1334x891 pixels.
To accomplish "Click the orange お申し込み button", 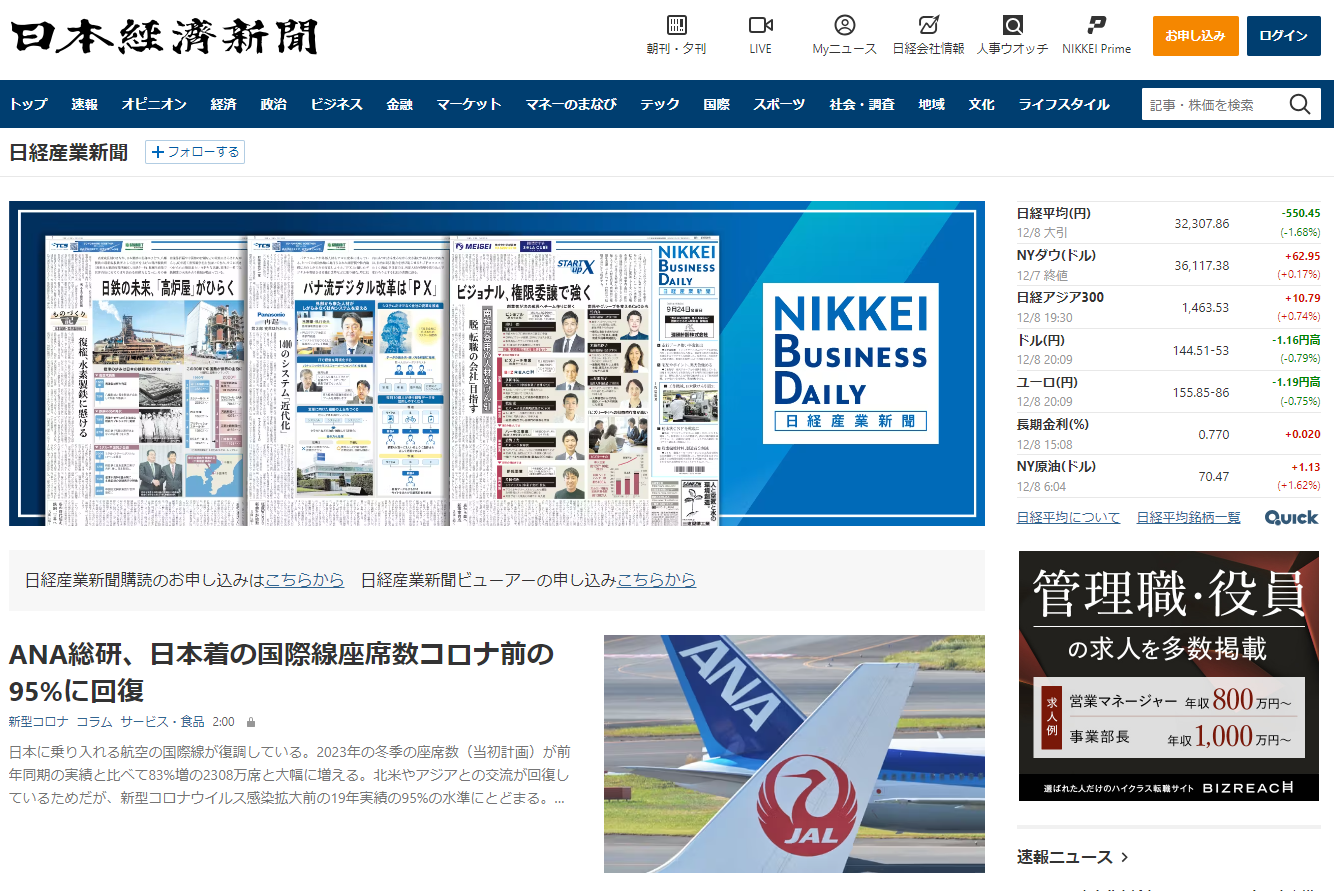I will point(1195,36).
